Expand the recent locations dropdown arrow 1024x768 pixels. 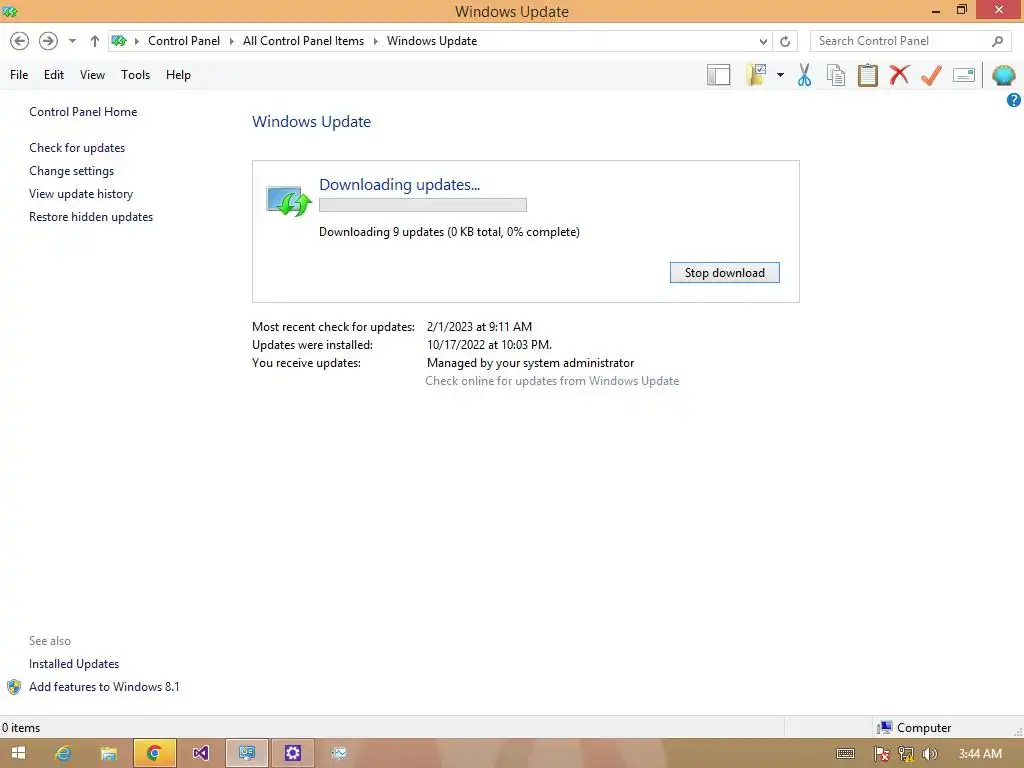(x=72, y=41)
